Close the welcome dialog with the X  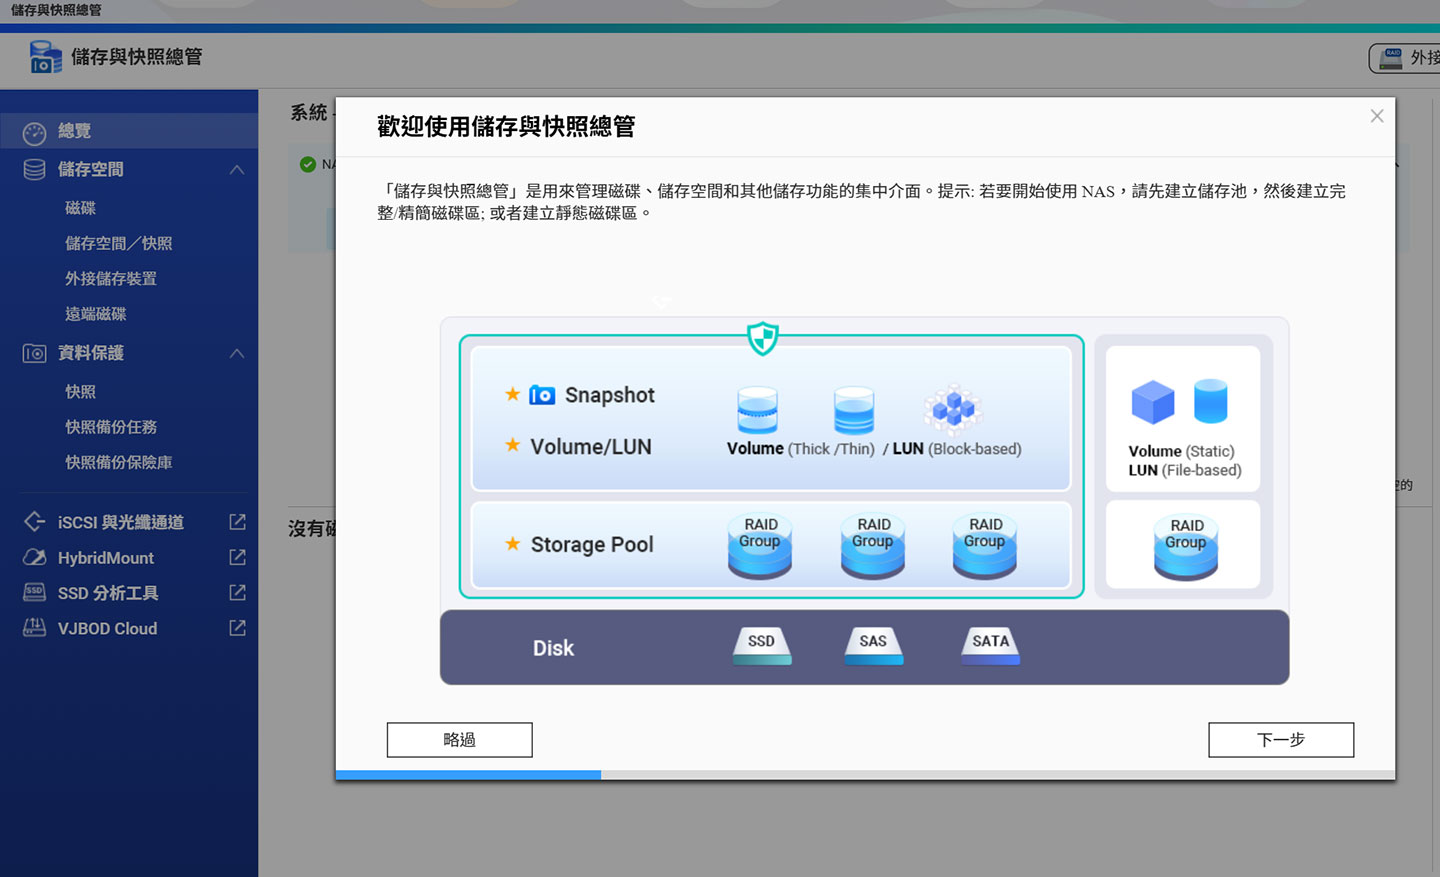tap(1377, 116)
